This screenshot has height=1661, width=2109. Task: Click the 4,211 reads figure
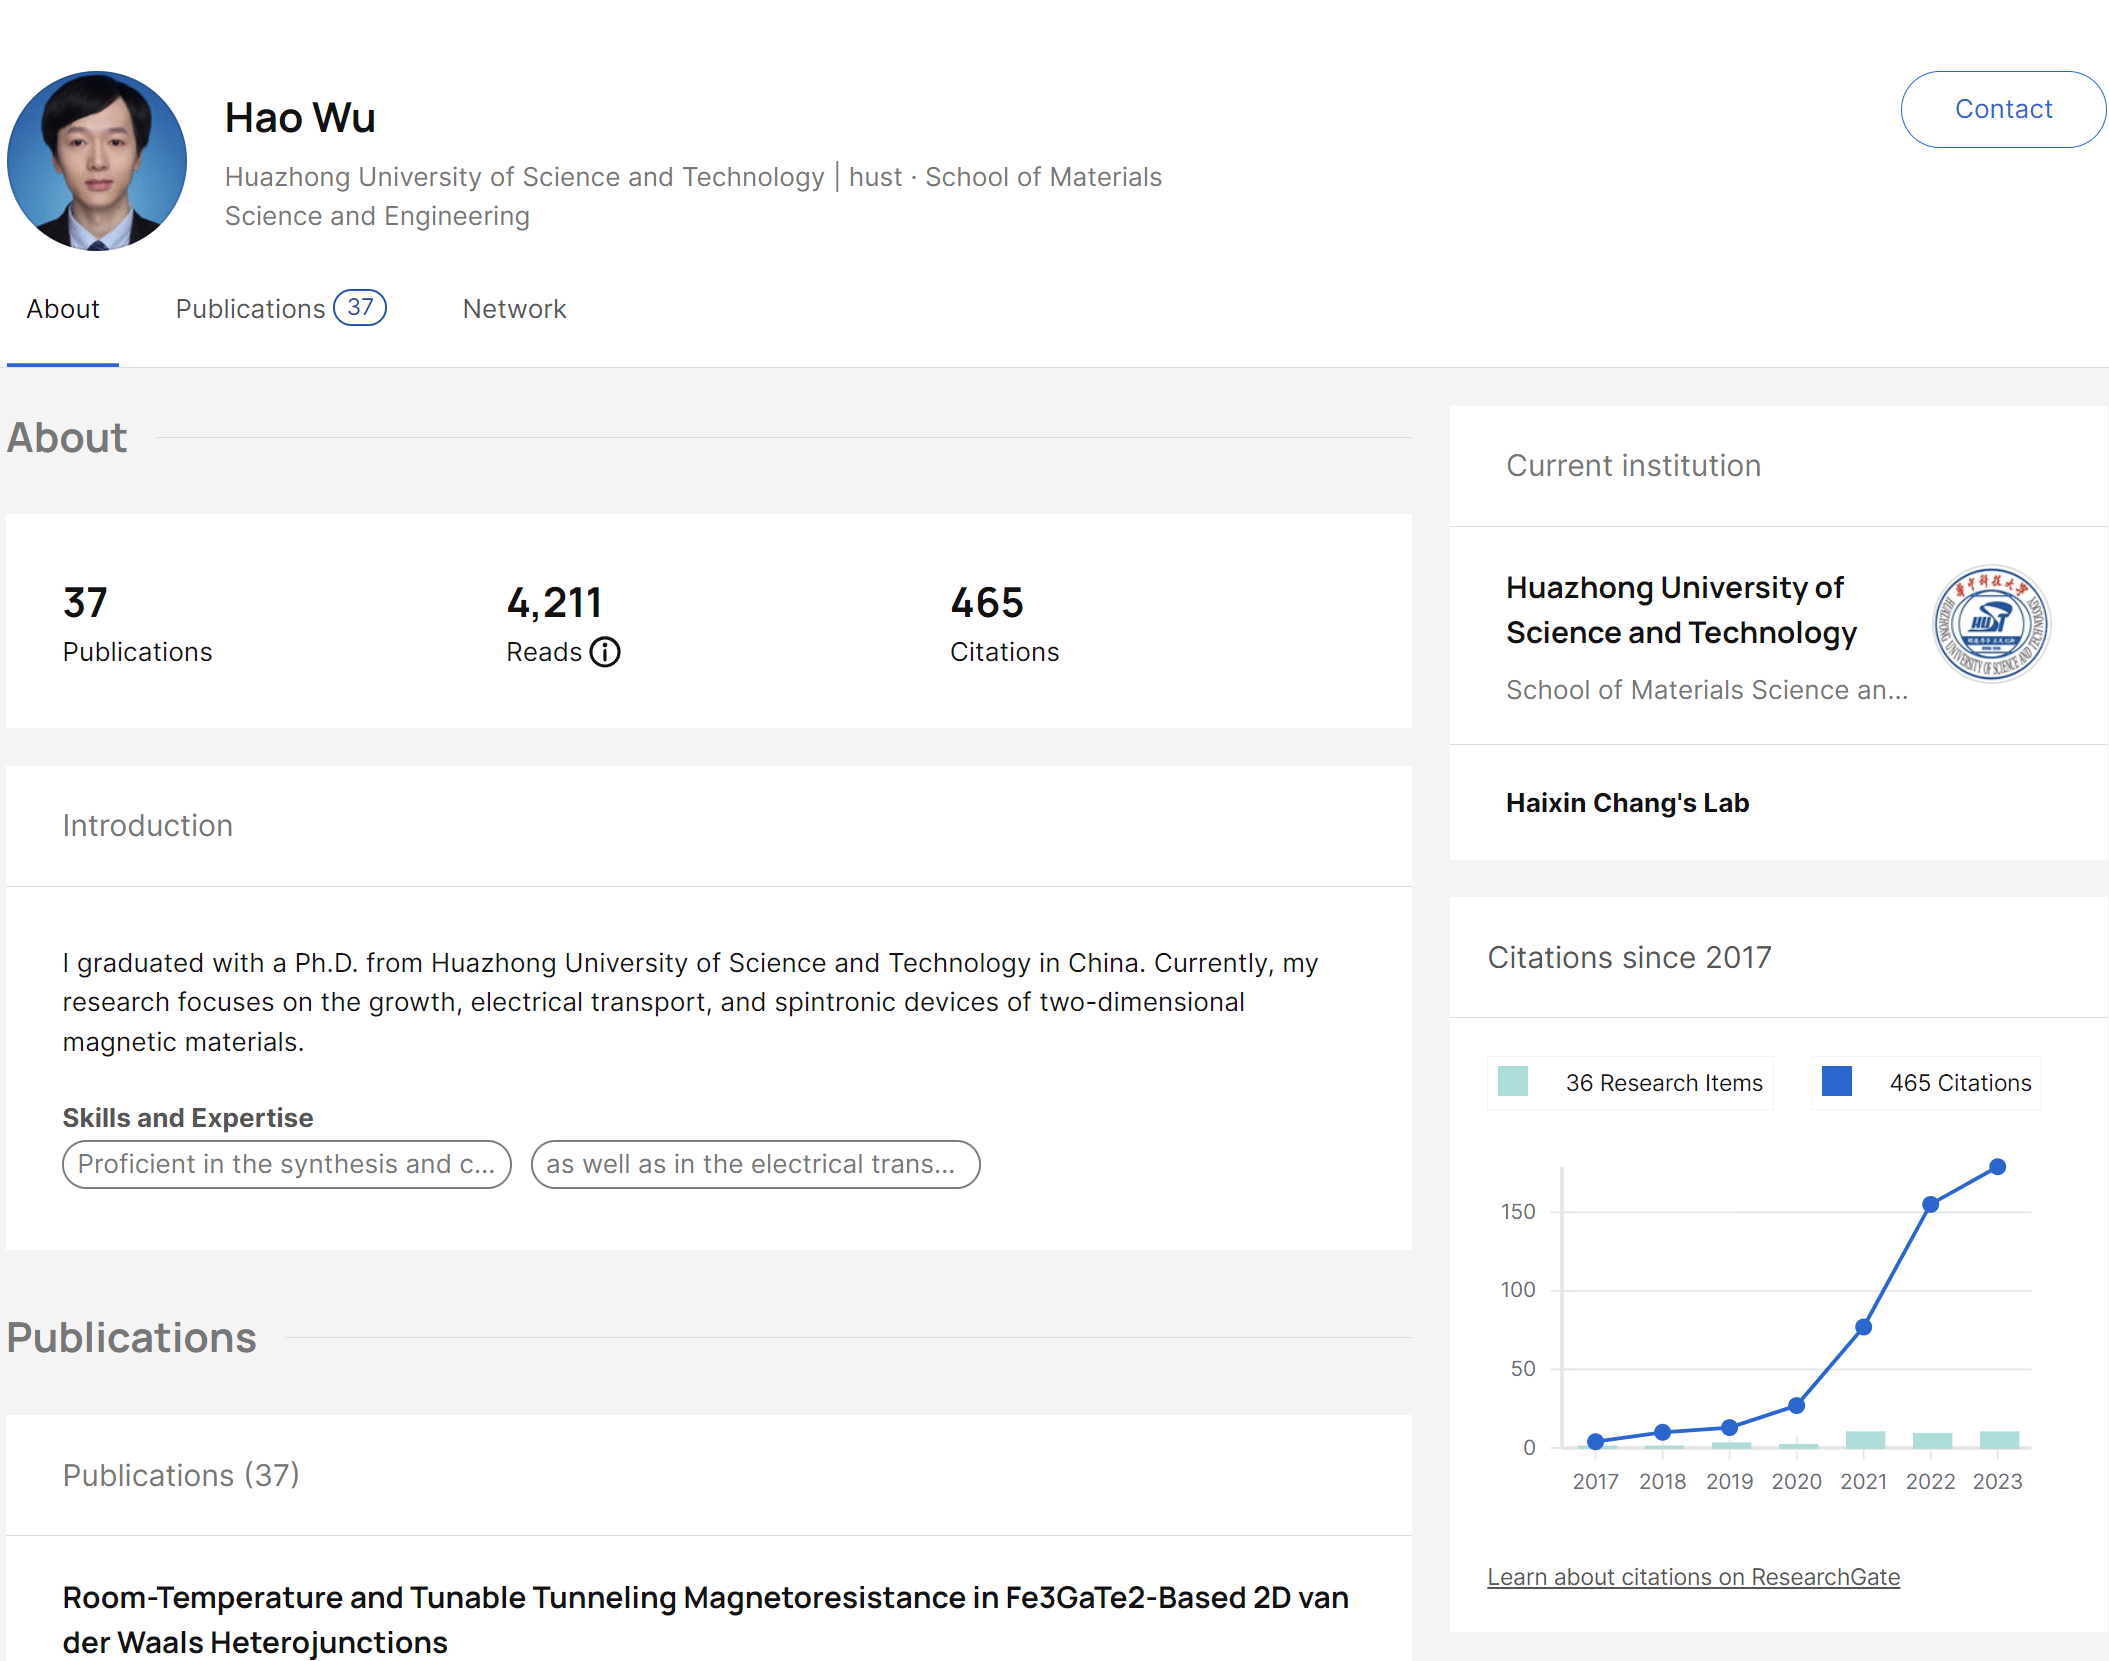(554, 603)
